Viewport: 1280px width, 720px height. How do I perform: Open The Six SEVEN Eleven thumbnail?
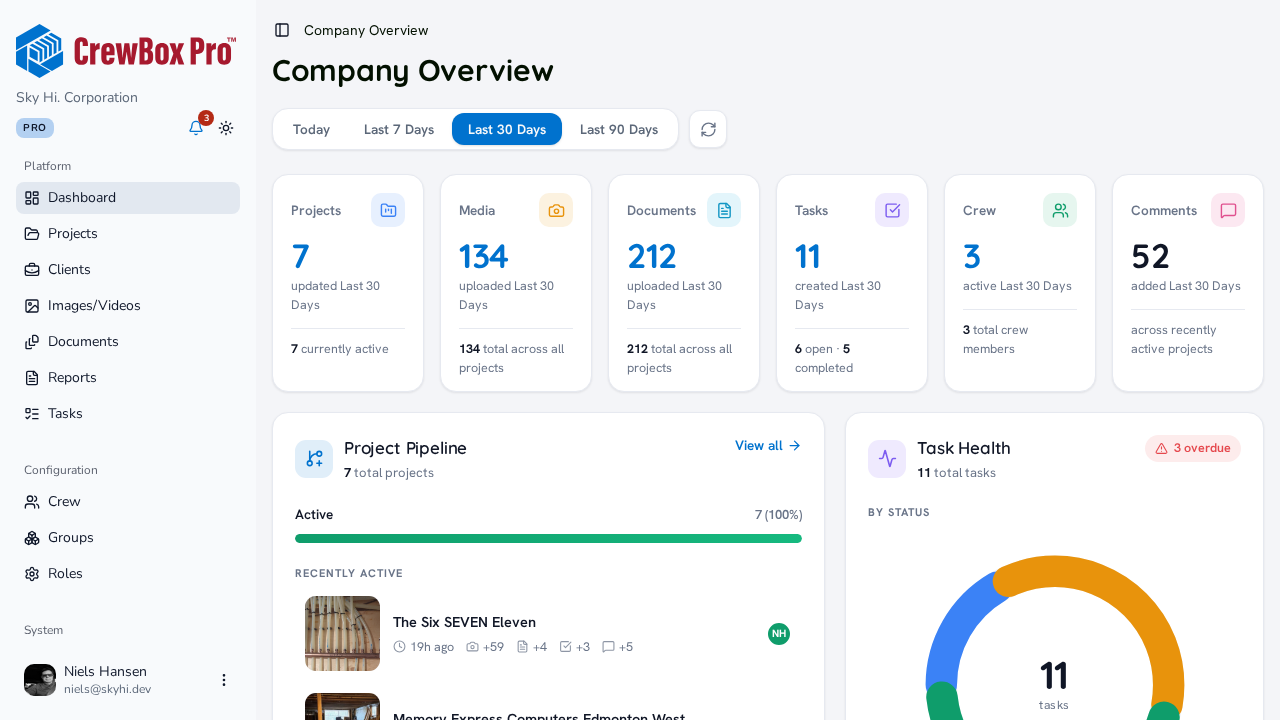point(342,633)
